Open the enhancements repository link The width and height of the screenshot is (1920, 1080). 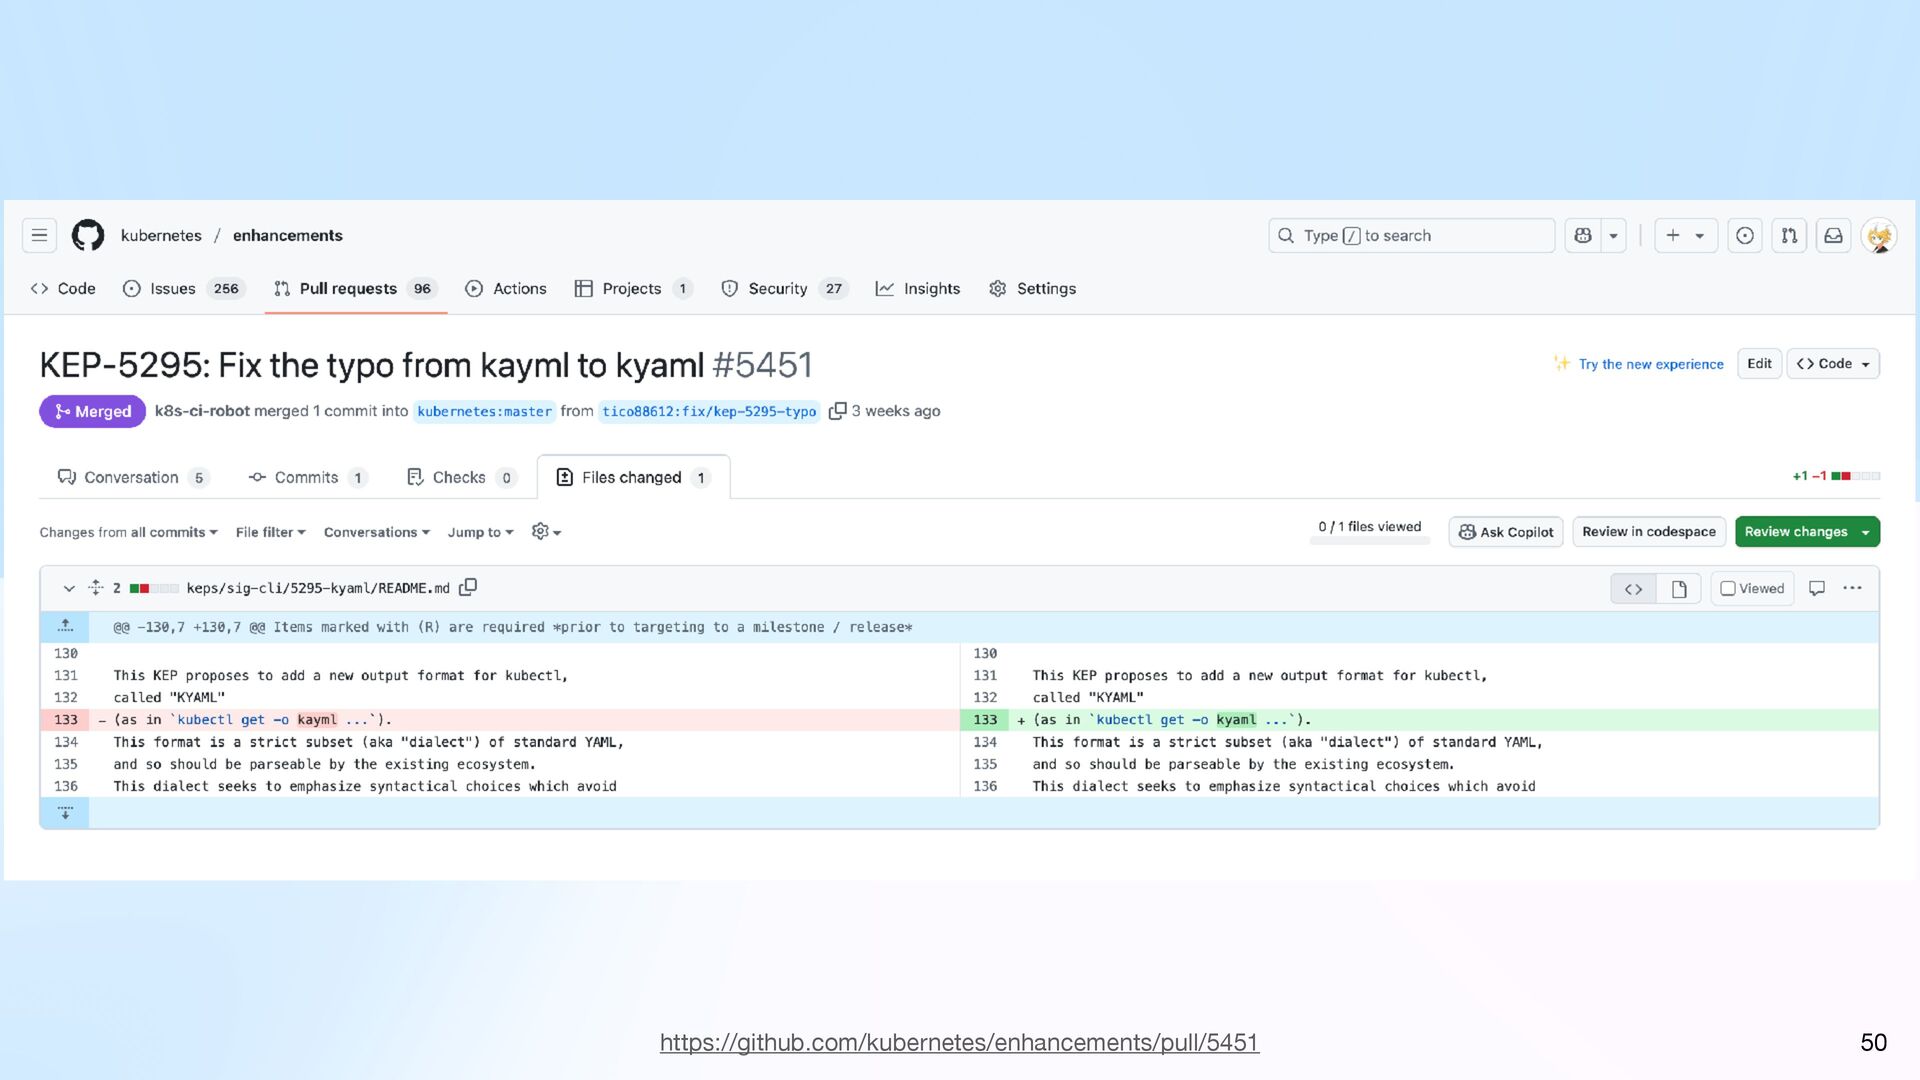(288, 236)
